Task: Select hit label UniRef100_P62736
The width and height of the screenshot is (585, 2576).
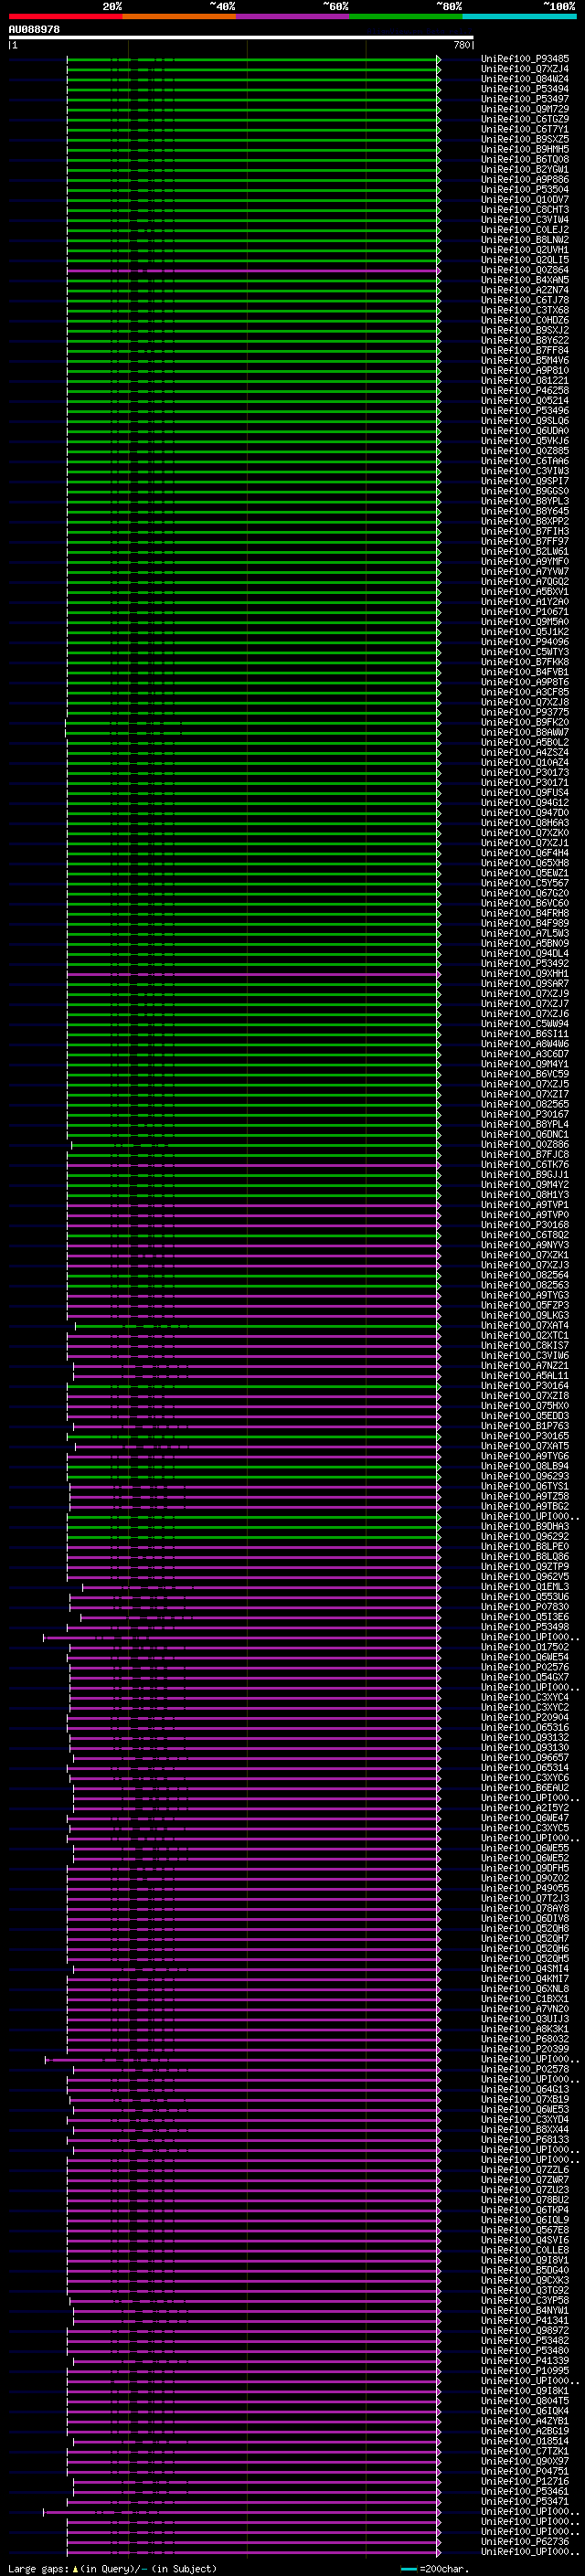Action: [525, 2541]
